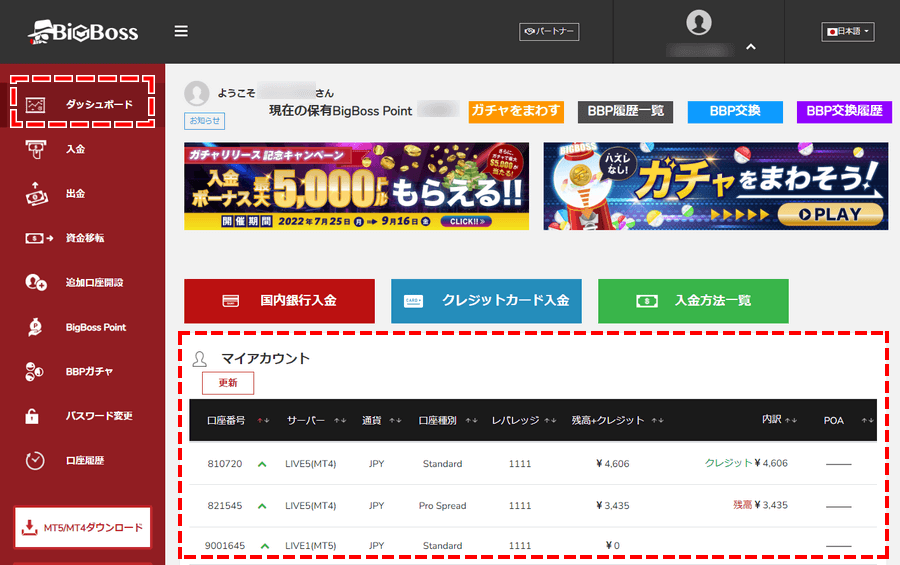
Task: Click the BBPガチャ icon in sidebar
Action: tap(34, 371)
